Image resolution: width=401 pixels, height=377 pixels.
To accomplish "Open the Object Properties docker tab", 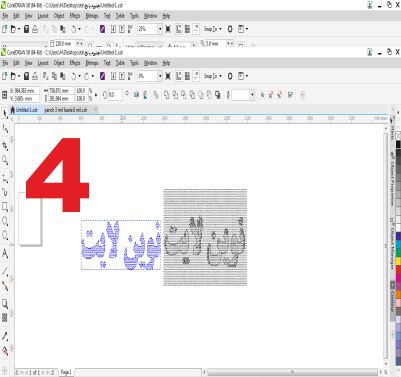I will coord(392,179).
